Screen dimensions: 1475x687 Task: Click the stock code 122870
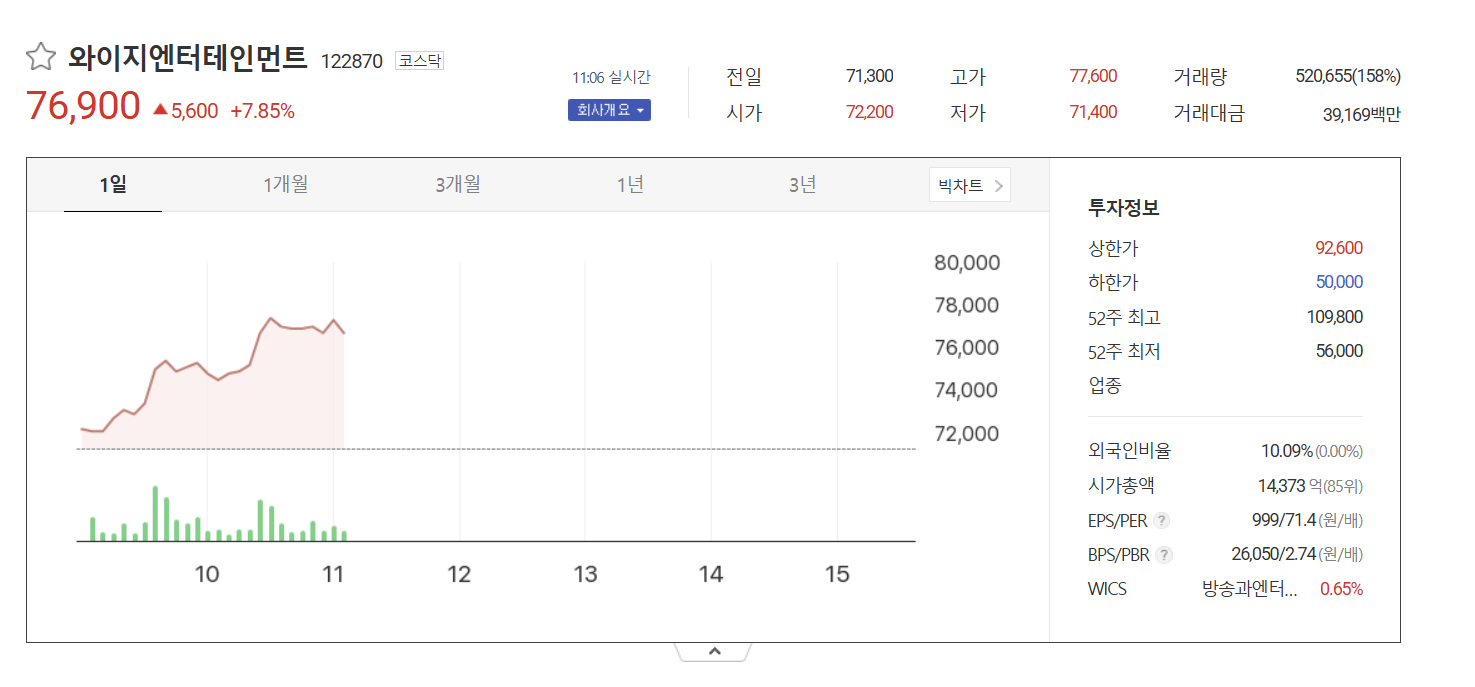click(351, 61)
